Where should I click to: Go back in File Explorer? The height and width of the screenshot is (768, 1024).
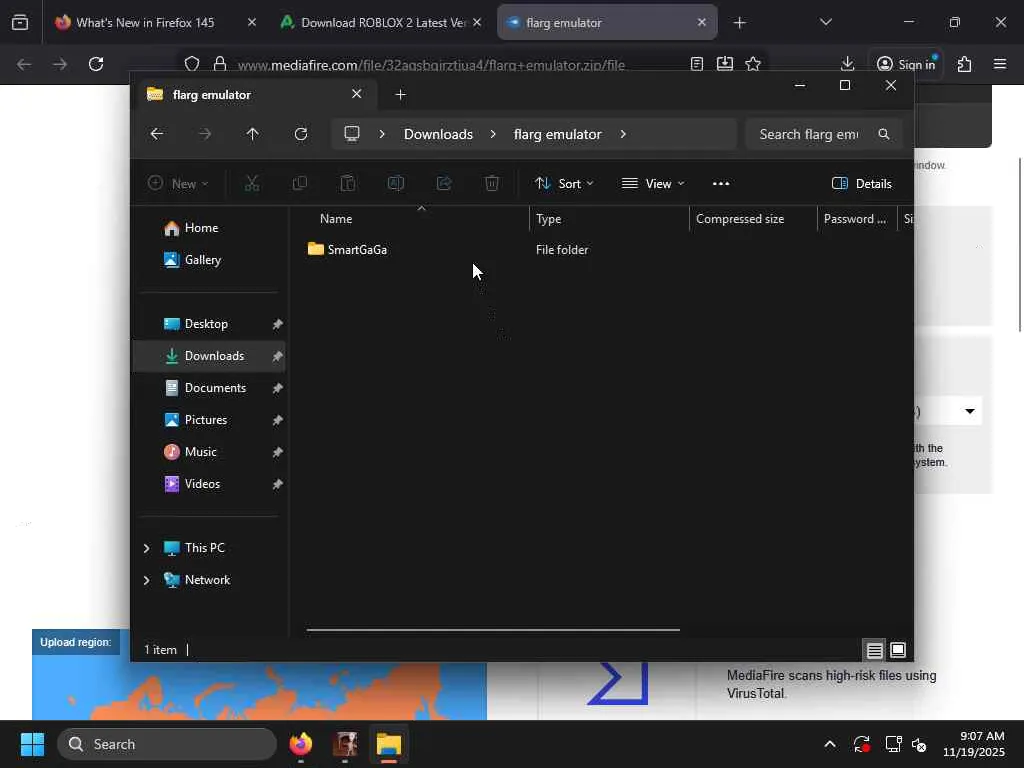coord(157,134)
